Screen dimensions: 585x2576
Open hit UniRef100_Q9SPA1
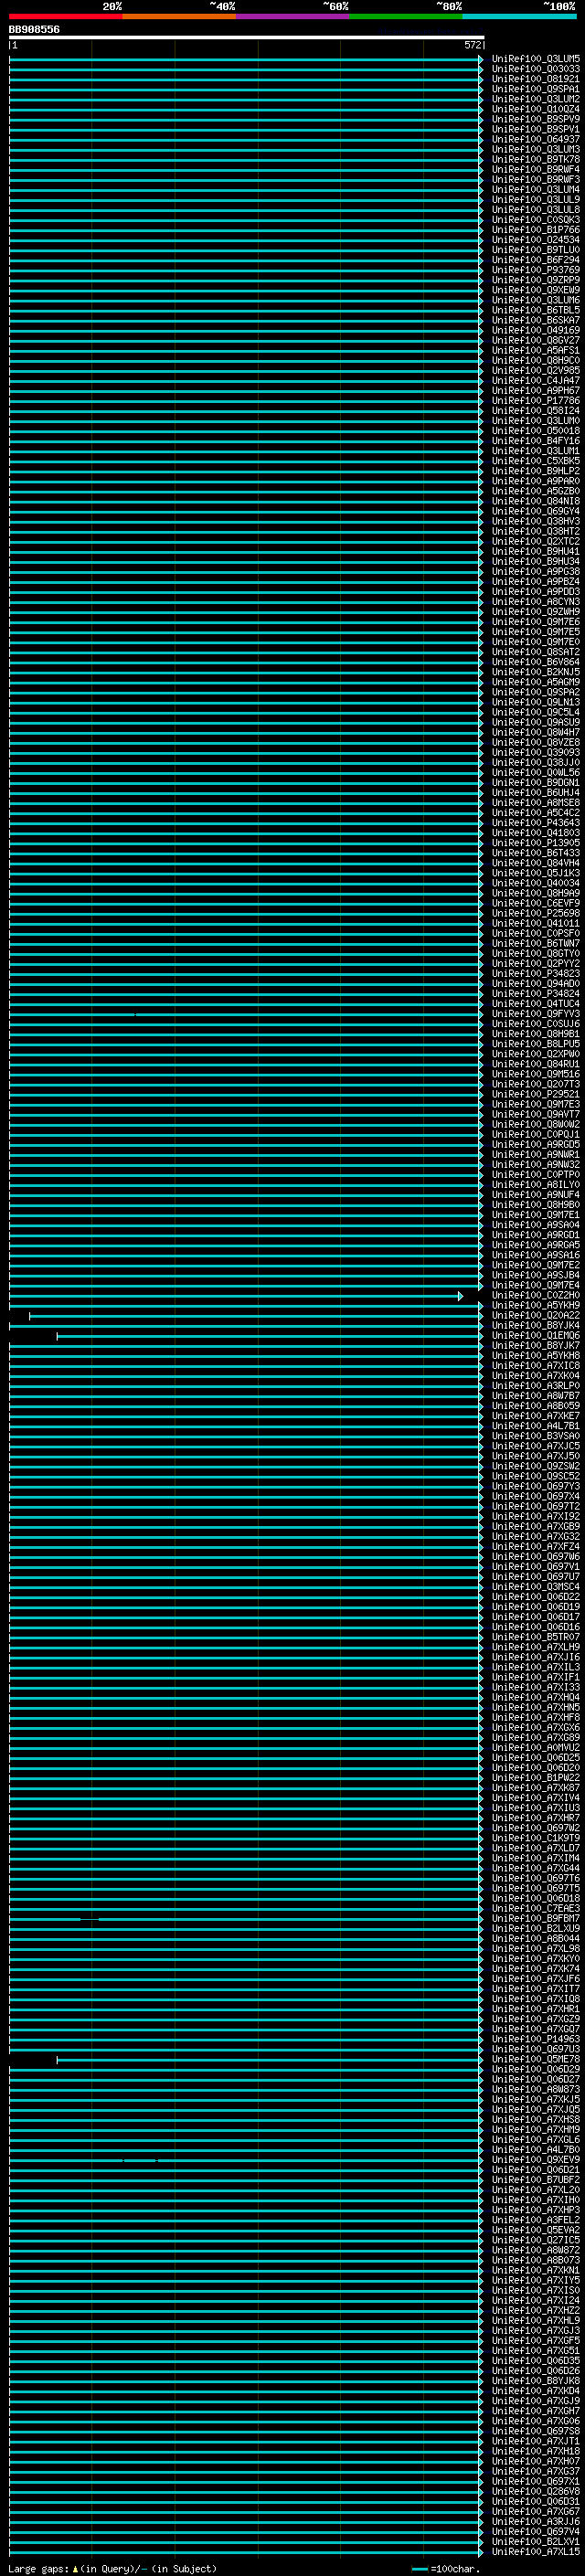click(x=536, y=89)
